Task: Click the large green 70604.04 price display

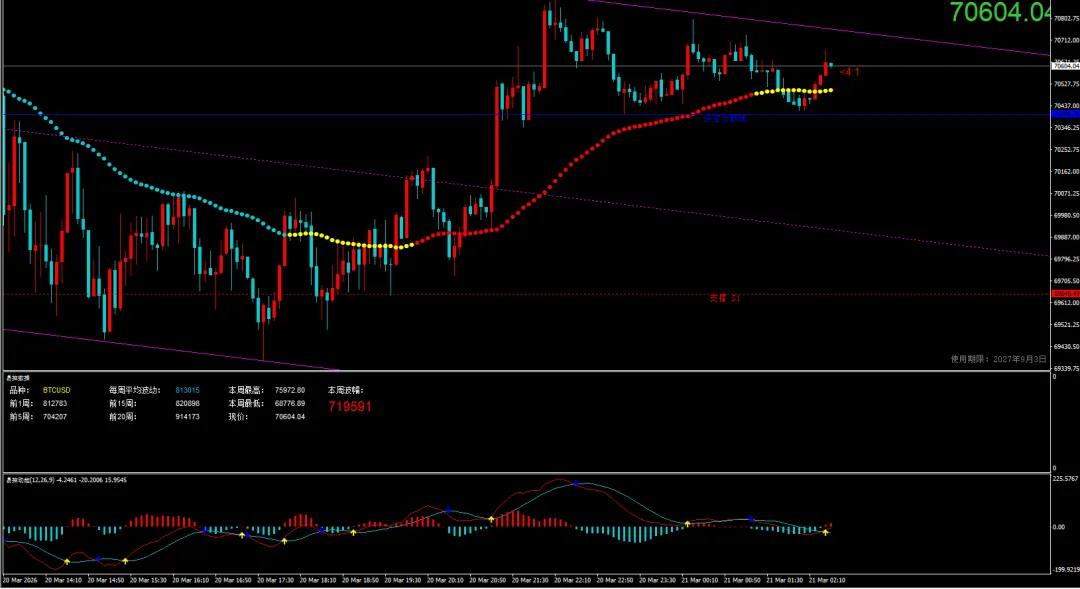Action: [1000, 12]
